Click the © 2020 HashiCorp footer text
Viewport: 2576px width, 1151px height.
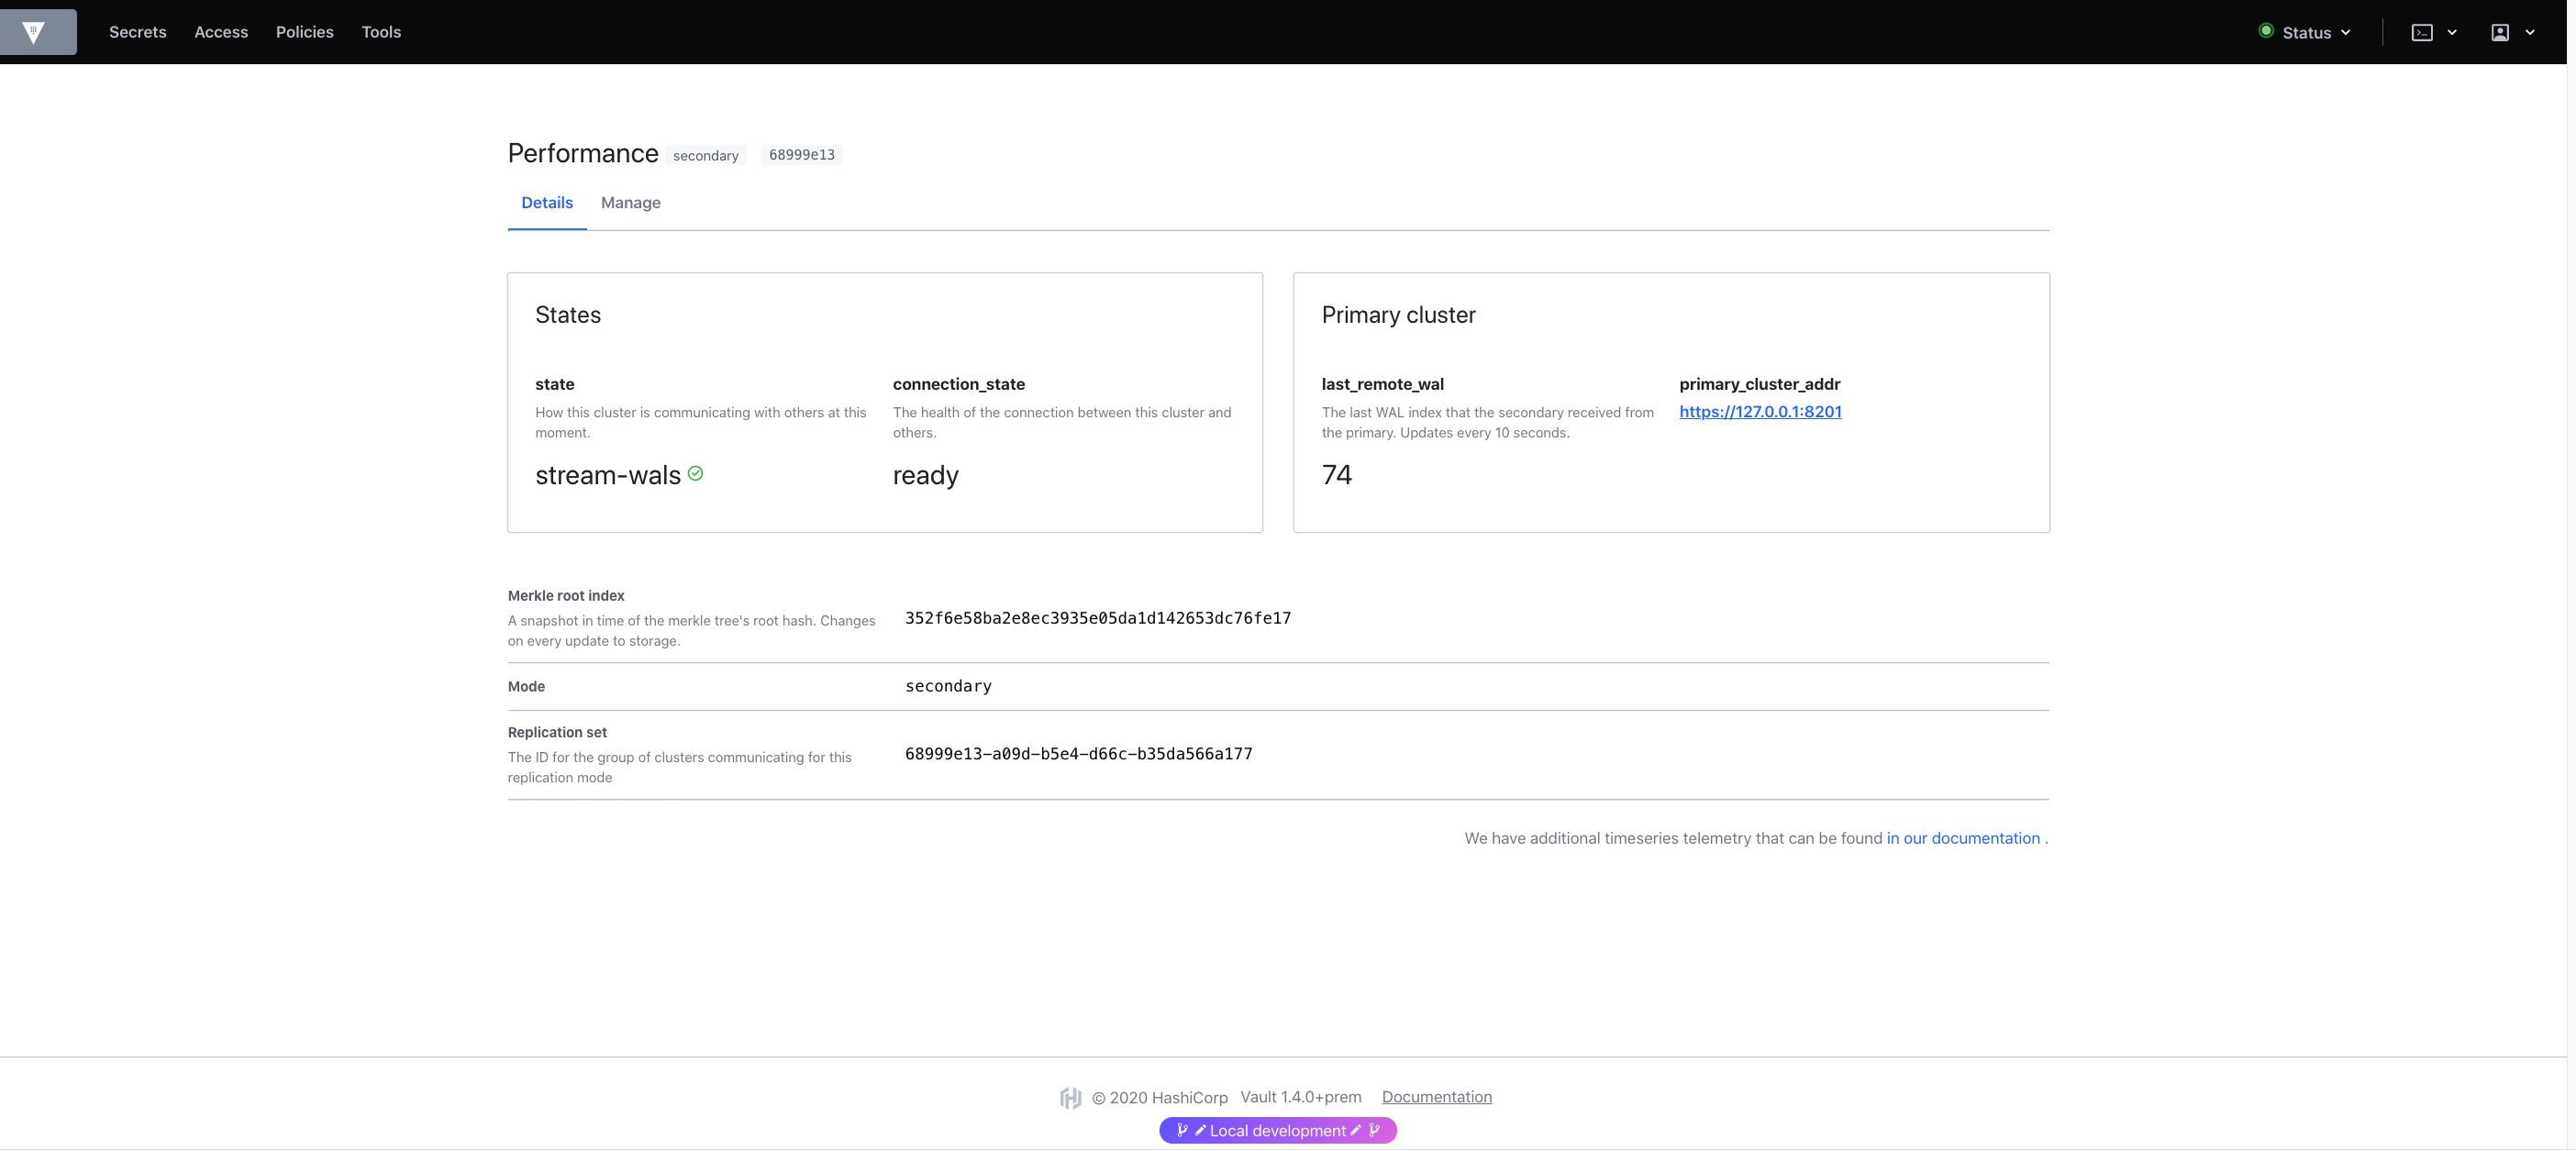[x=1160, y=1098]
